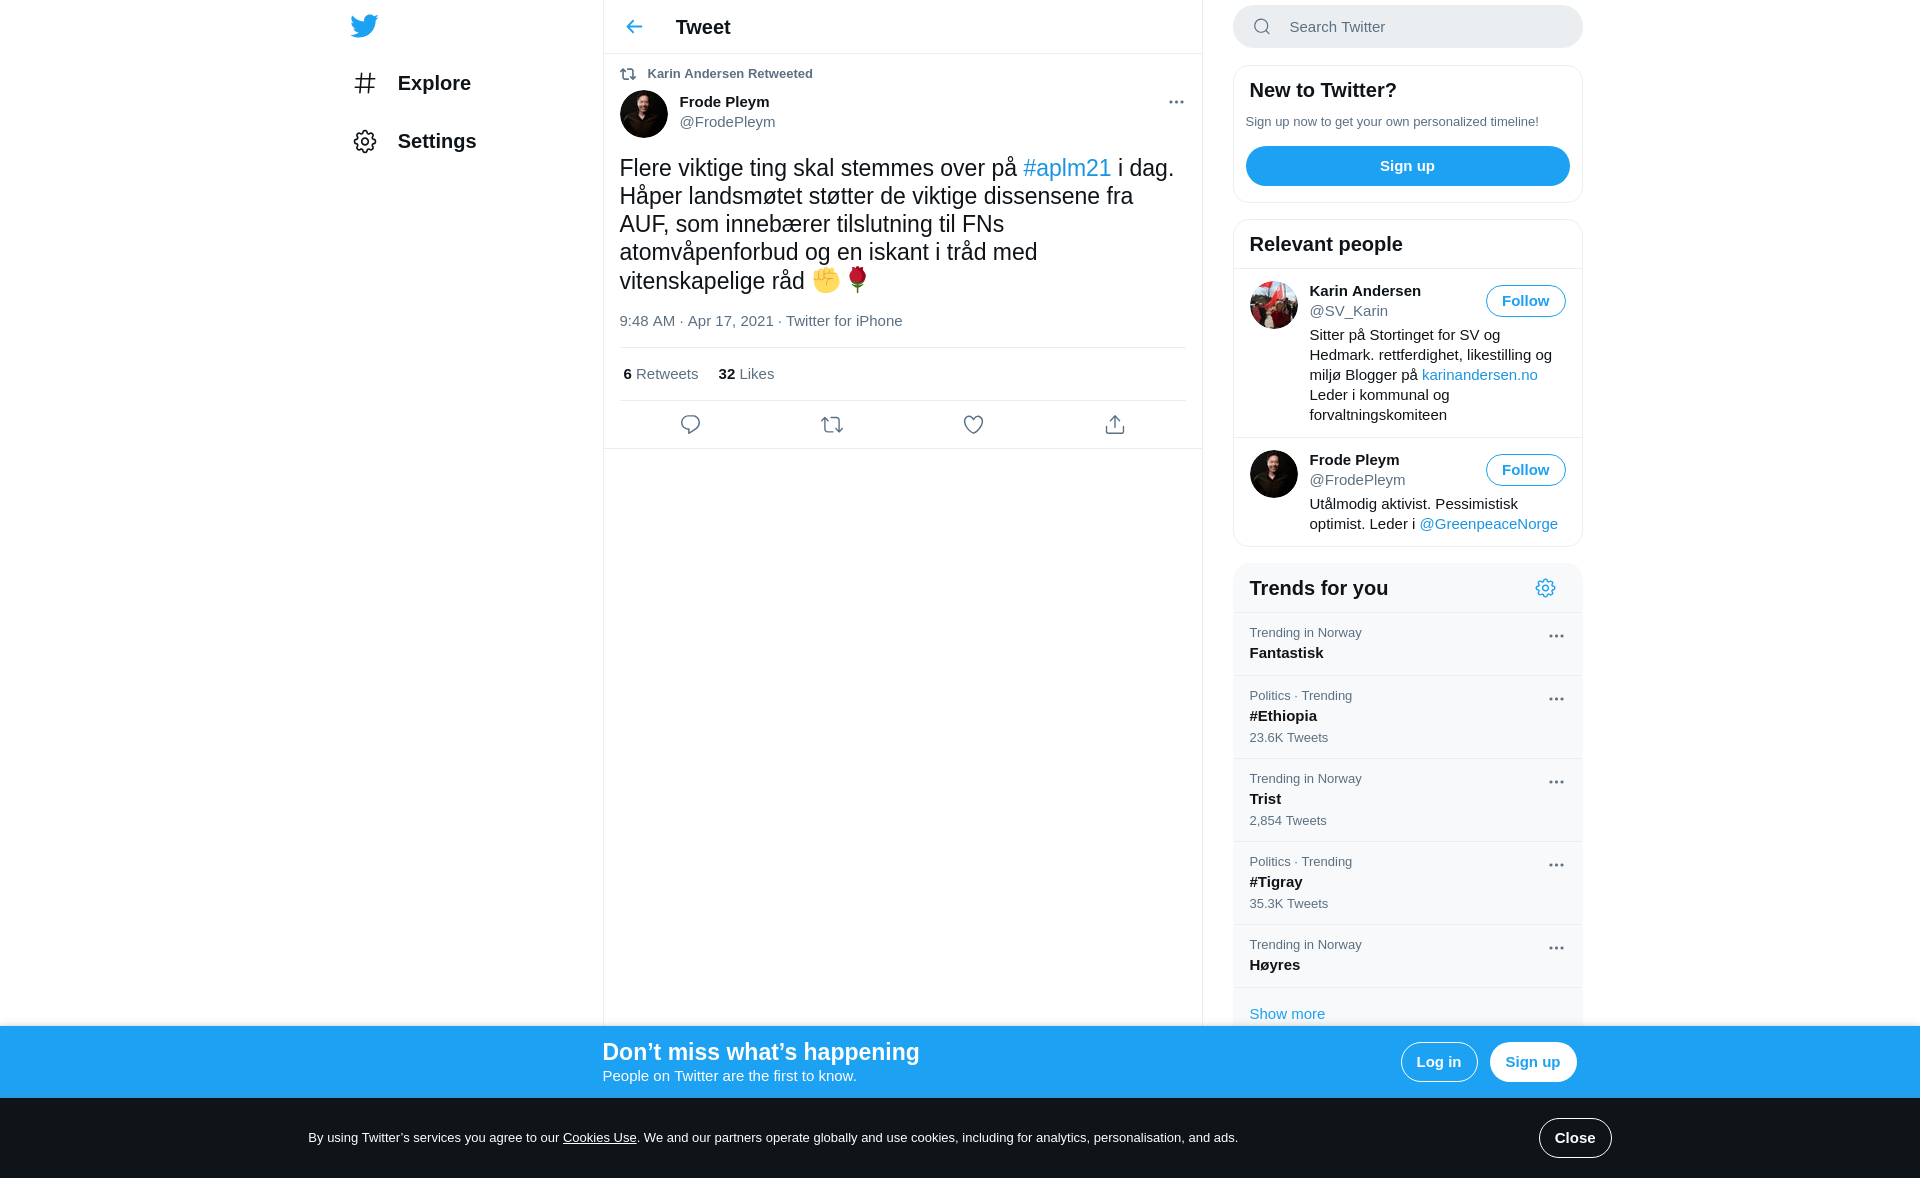Viewport: 1920px width, 1178px height.
Task: Close the cookie notice banner
Action: 1575,1138
